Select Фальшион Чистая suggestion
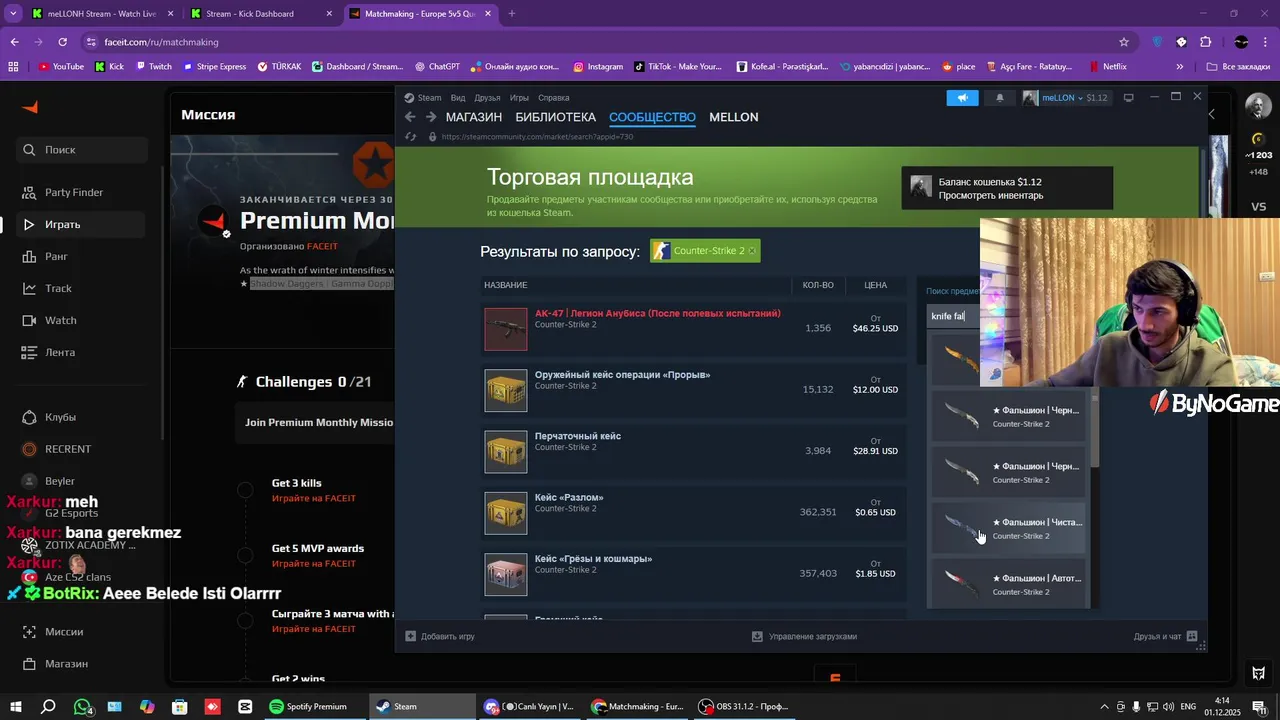This screenshot has width=1280, height=720. (1008, 528)
